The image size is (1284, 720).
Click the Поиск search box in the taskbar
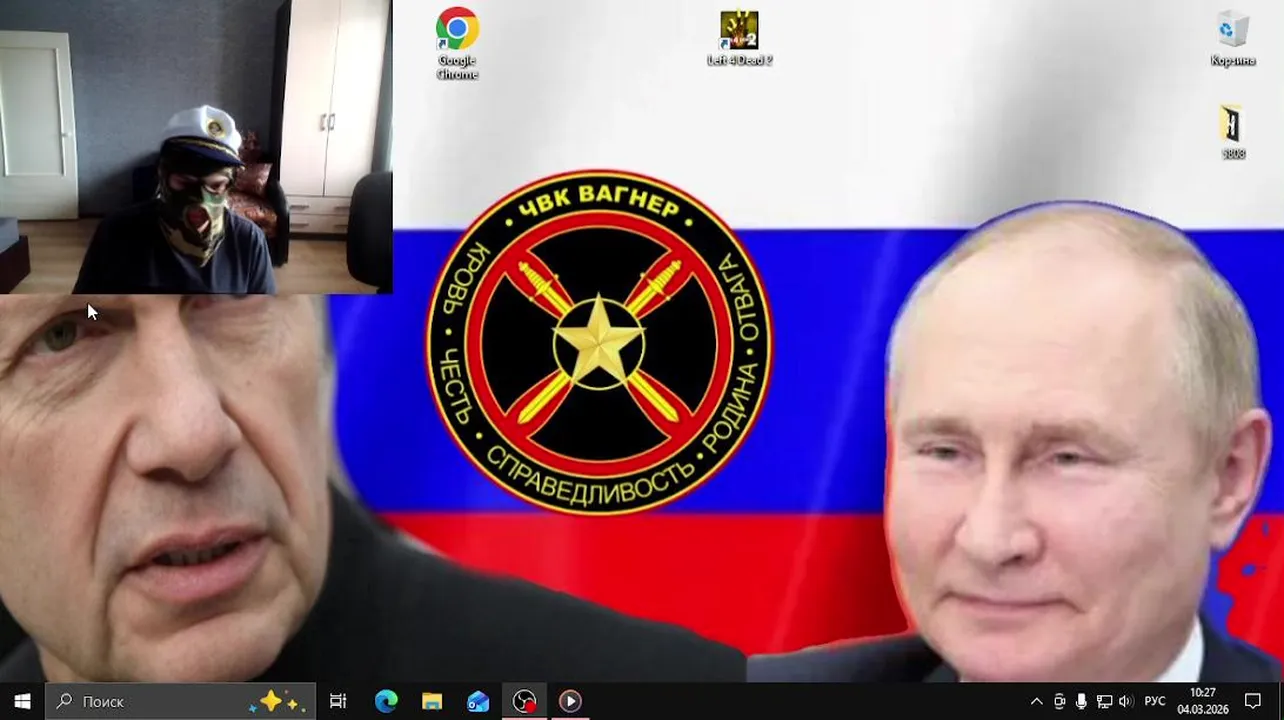click(181, 701)
